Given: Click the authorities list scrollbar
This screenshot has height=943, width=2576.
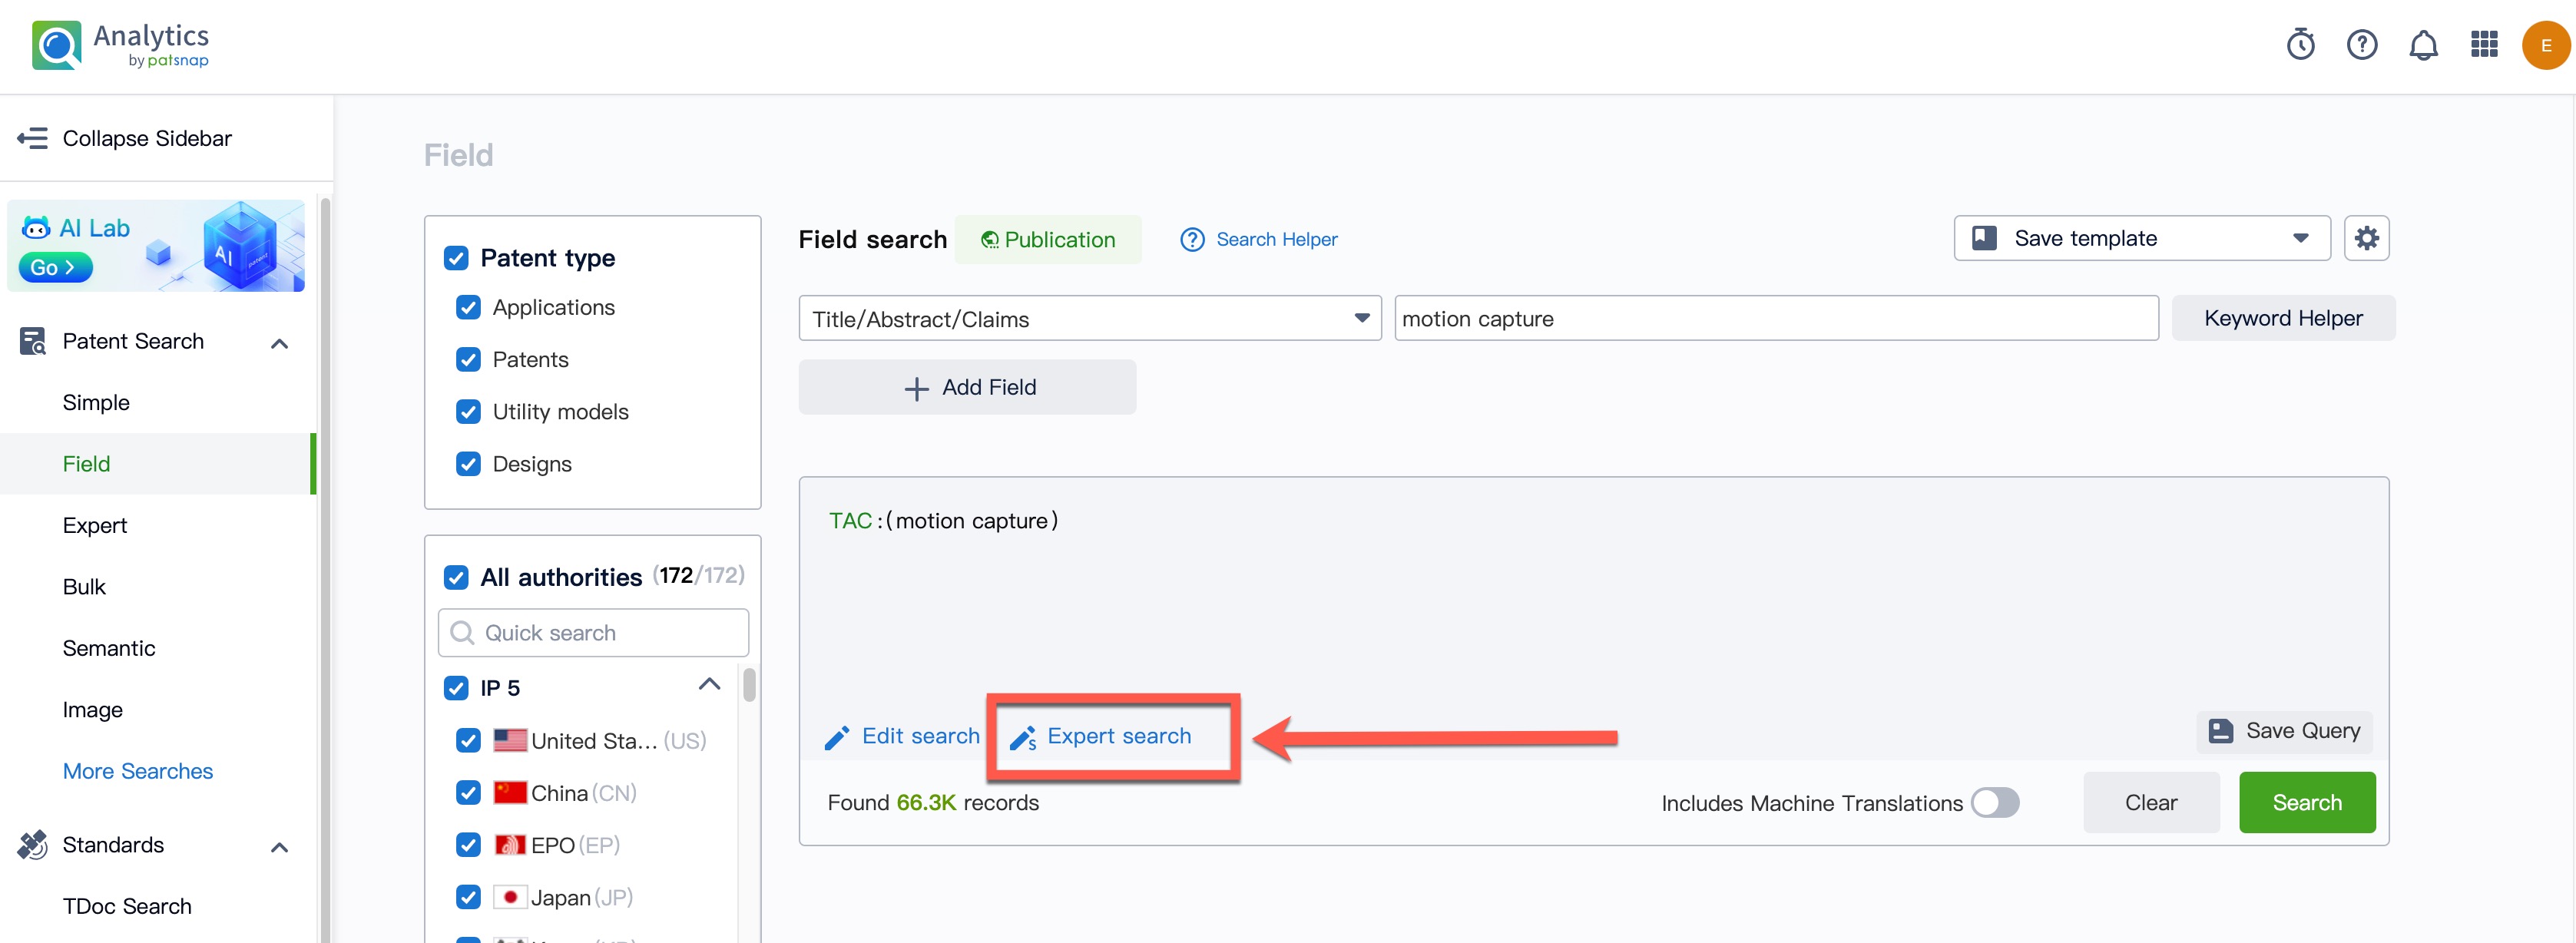Looking at the screenshot, I should point(749,686).
